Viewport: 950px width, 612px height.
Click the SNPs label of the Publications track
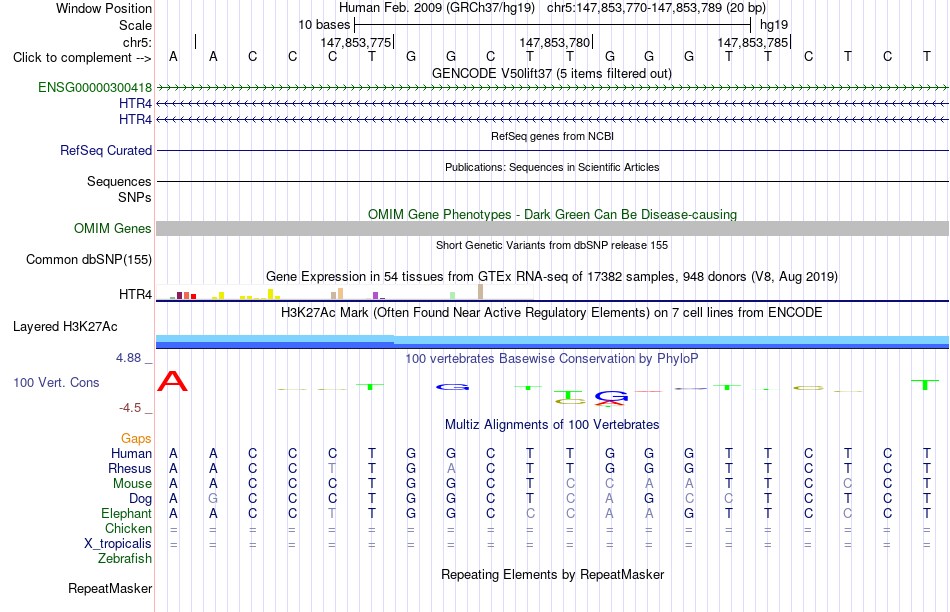pos(135,198)
